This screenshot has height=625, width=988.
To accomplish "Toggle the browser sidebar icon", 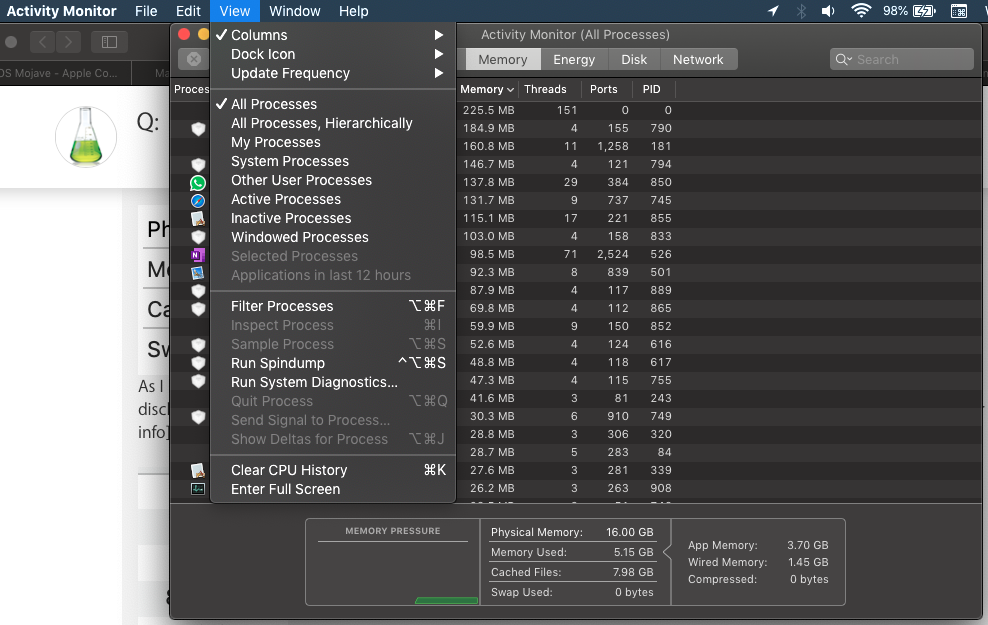I will click(x=109, y=42).
